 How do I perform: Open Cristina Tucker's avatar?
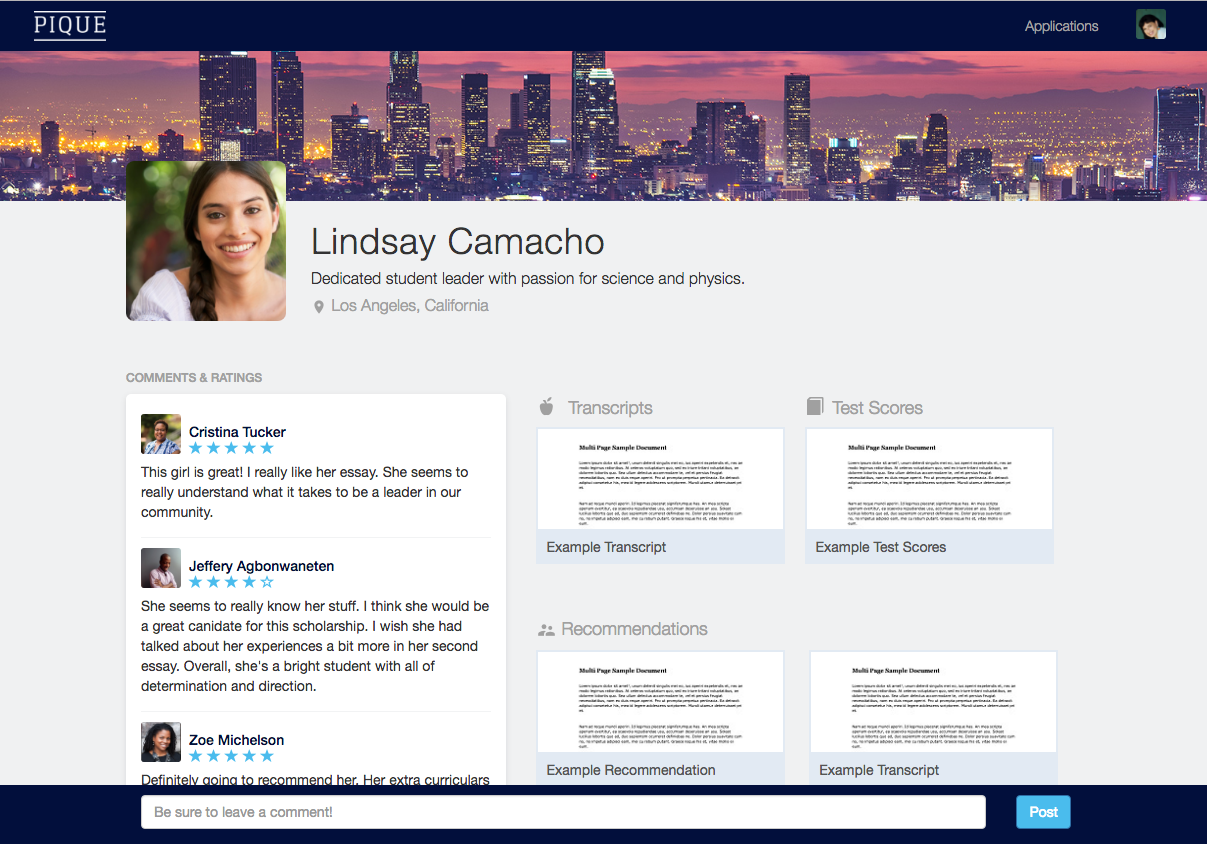click(x=161, y=434)
